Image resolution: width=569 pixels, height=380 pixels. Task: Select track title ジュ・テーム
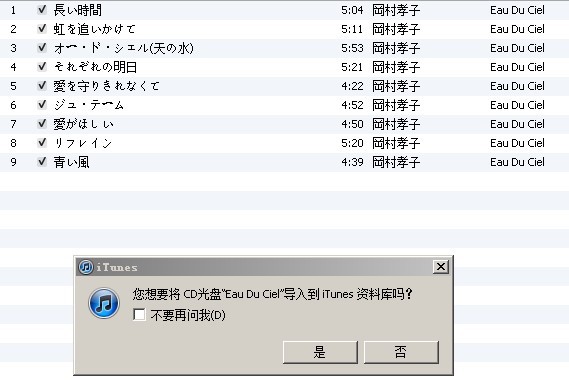pyautogui.click(x=89, y=105)
